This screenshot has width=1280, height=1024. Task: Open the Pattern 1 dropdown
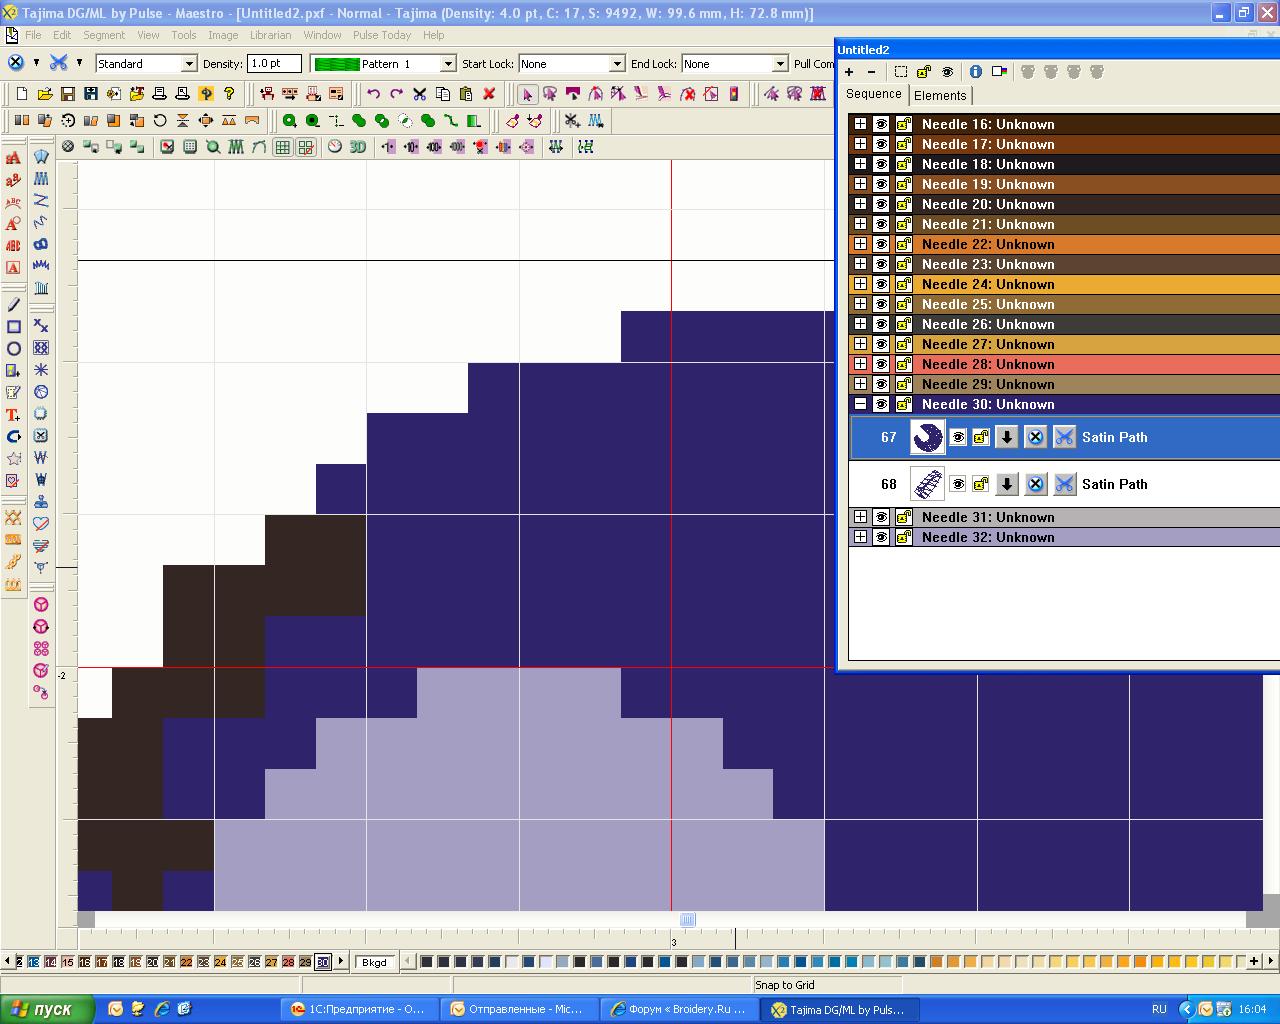448,64
